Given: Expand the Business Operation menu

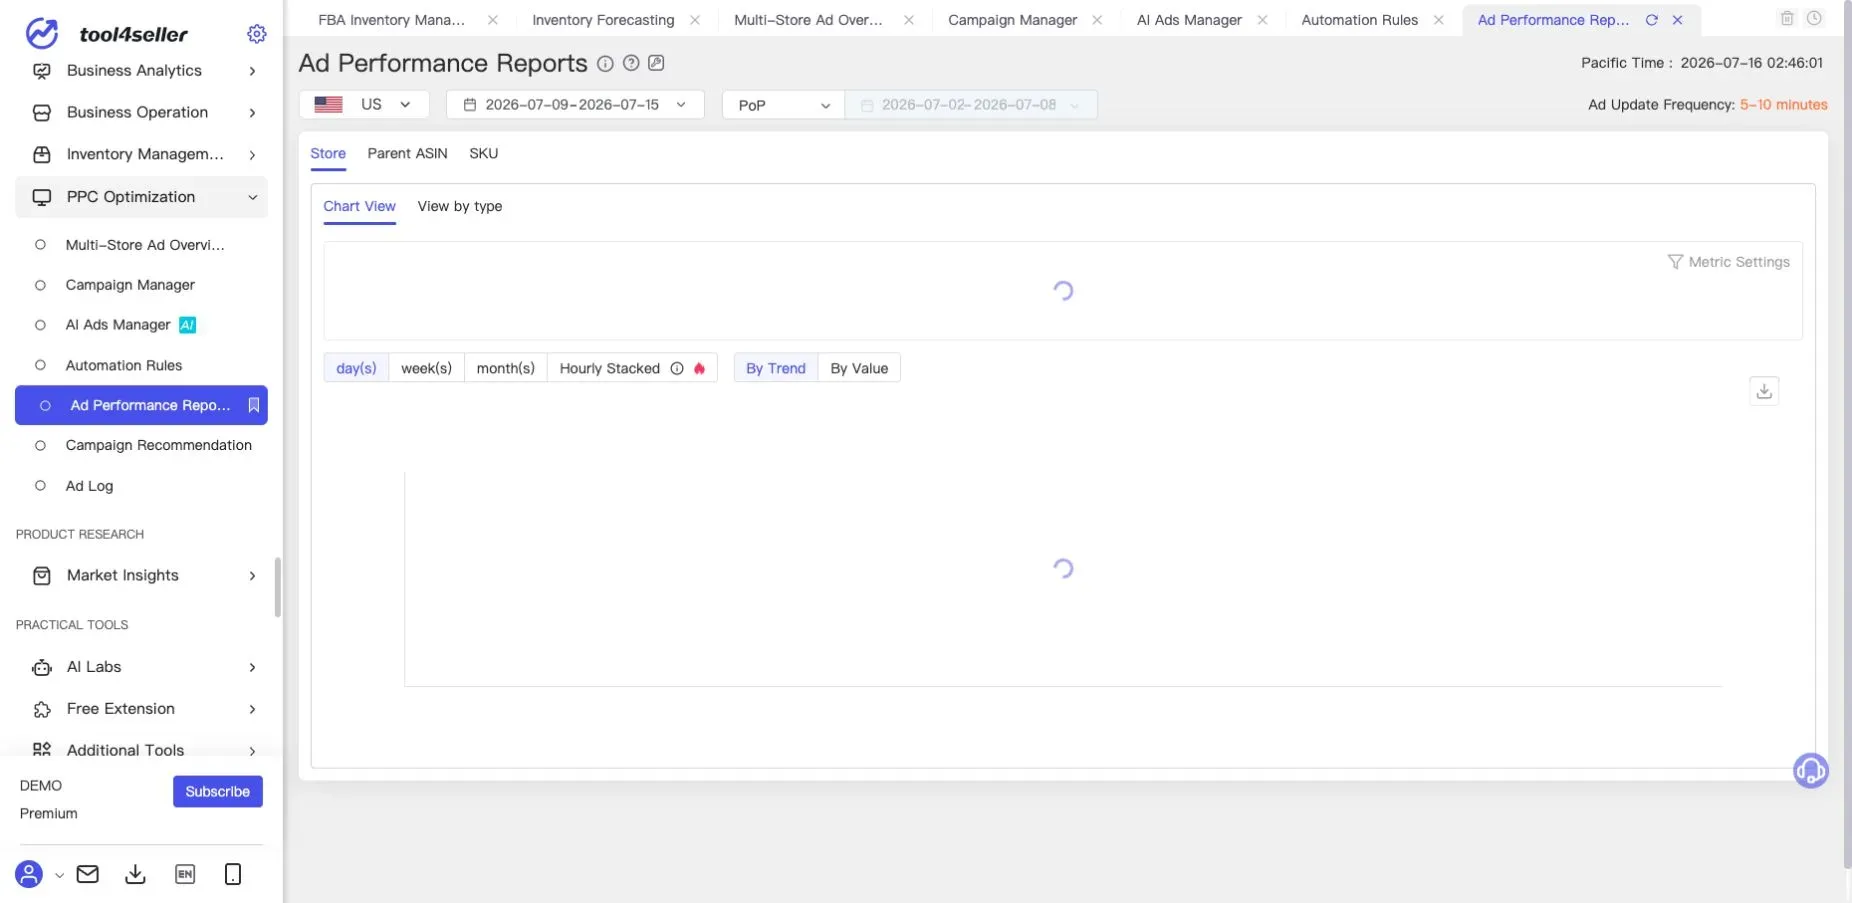Looking at the screenshot, I should pyautogui.click(x=141, y=113).
